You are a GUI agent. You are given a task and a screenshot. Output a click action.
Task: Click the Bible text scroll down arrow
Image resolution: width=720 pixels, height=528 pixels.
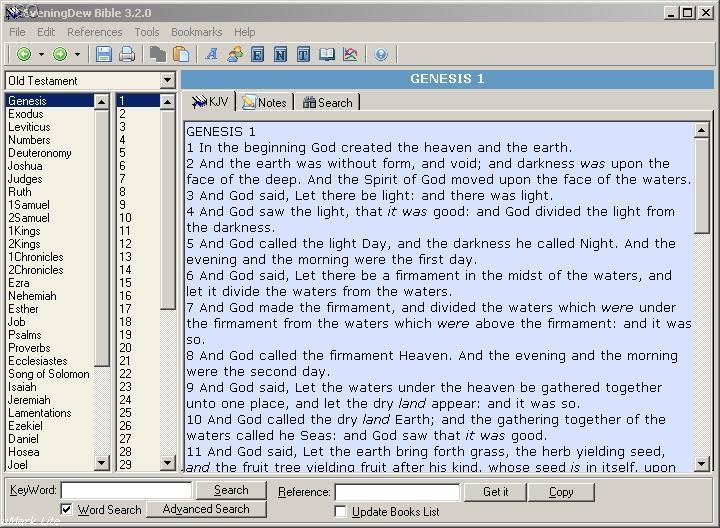coord(702,463)
